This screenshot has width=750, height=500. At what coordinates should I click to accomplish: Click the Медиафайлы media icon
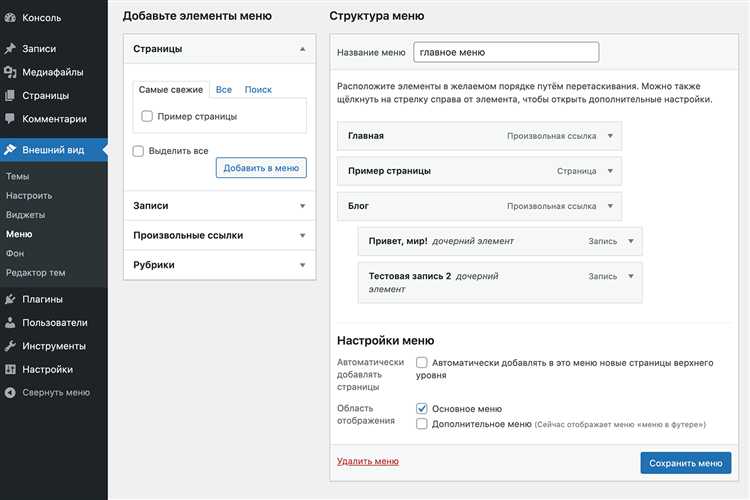(x=10, y=72)
